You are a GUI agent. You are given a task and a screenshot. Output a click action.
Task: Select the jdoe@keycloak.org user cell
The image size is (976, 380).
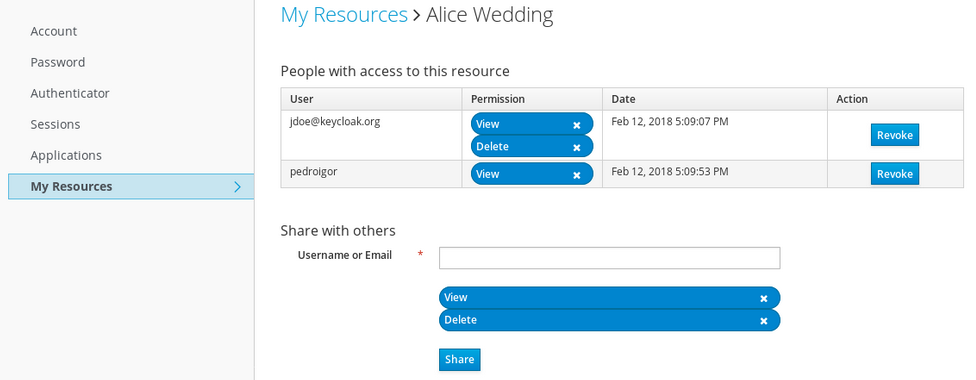click(371, 135)
